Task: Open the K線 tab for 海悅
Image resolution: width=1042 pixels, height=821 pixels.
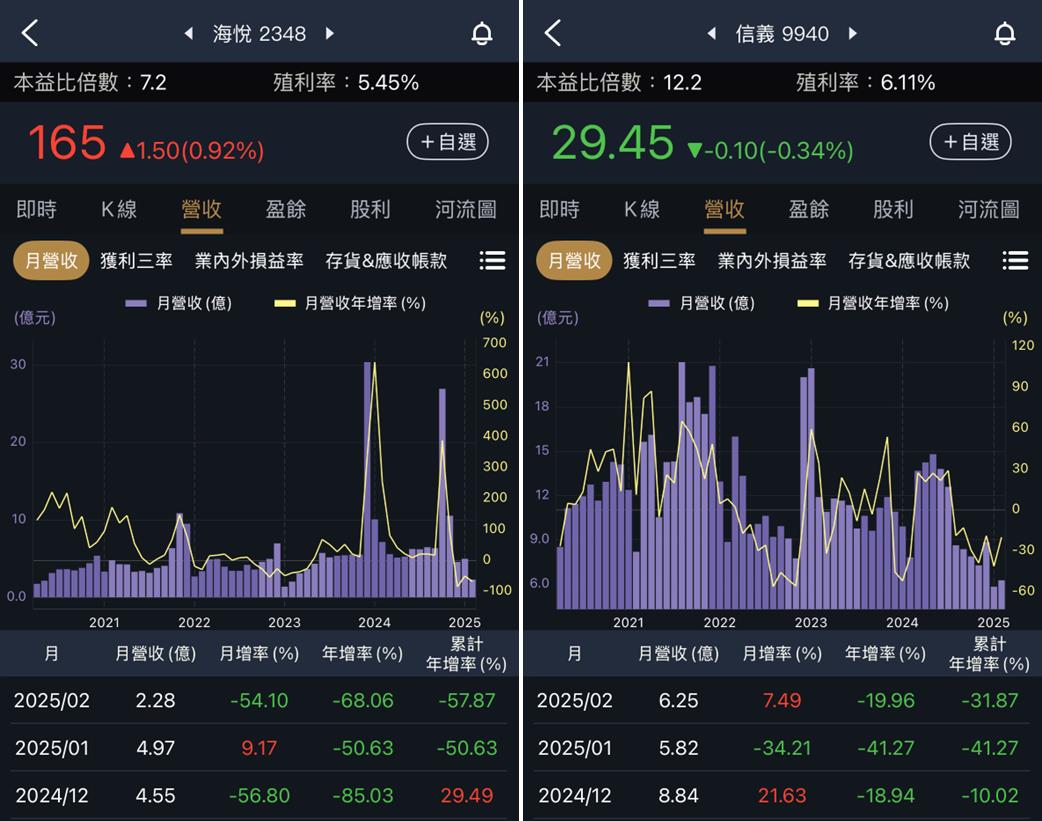Action: click(119, 209)
